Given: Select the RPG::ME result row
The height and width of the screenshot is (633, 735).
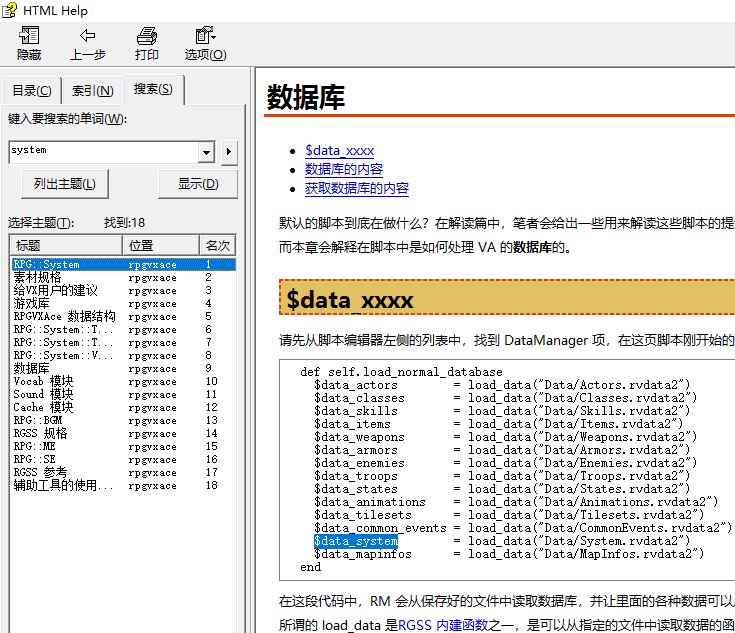Looking at the screenshot, I should 123,446.
